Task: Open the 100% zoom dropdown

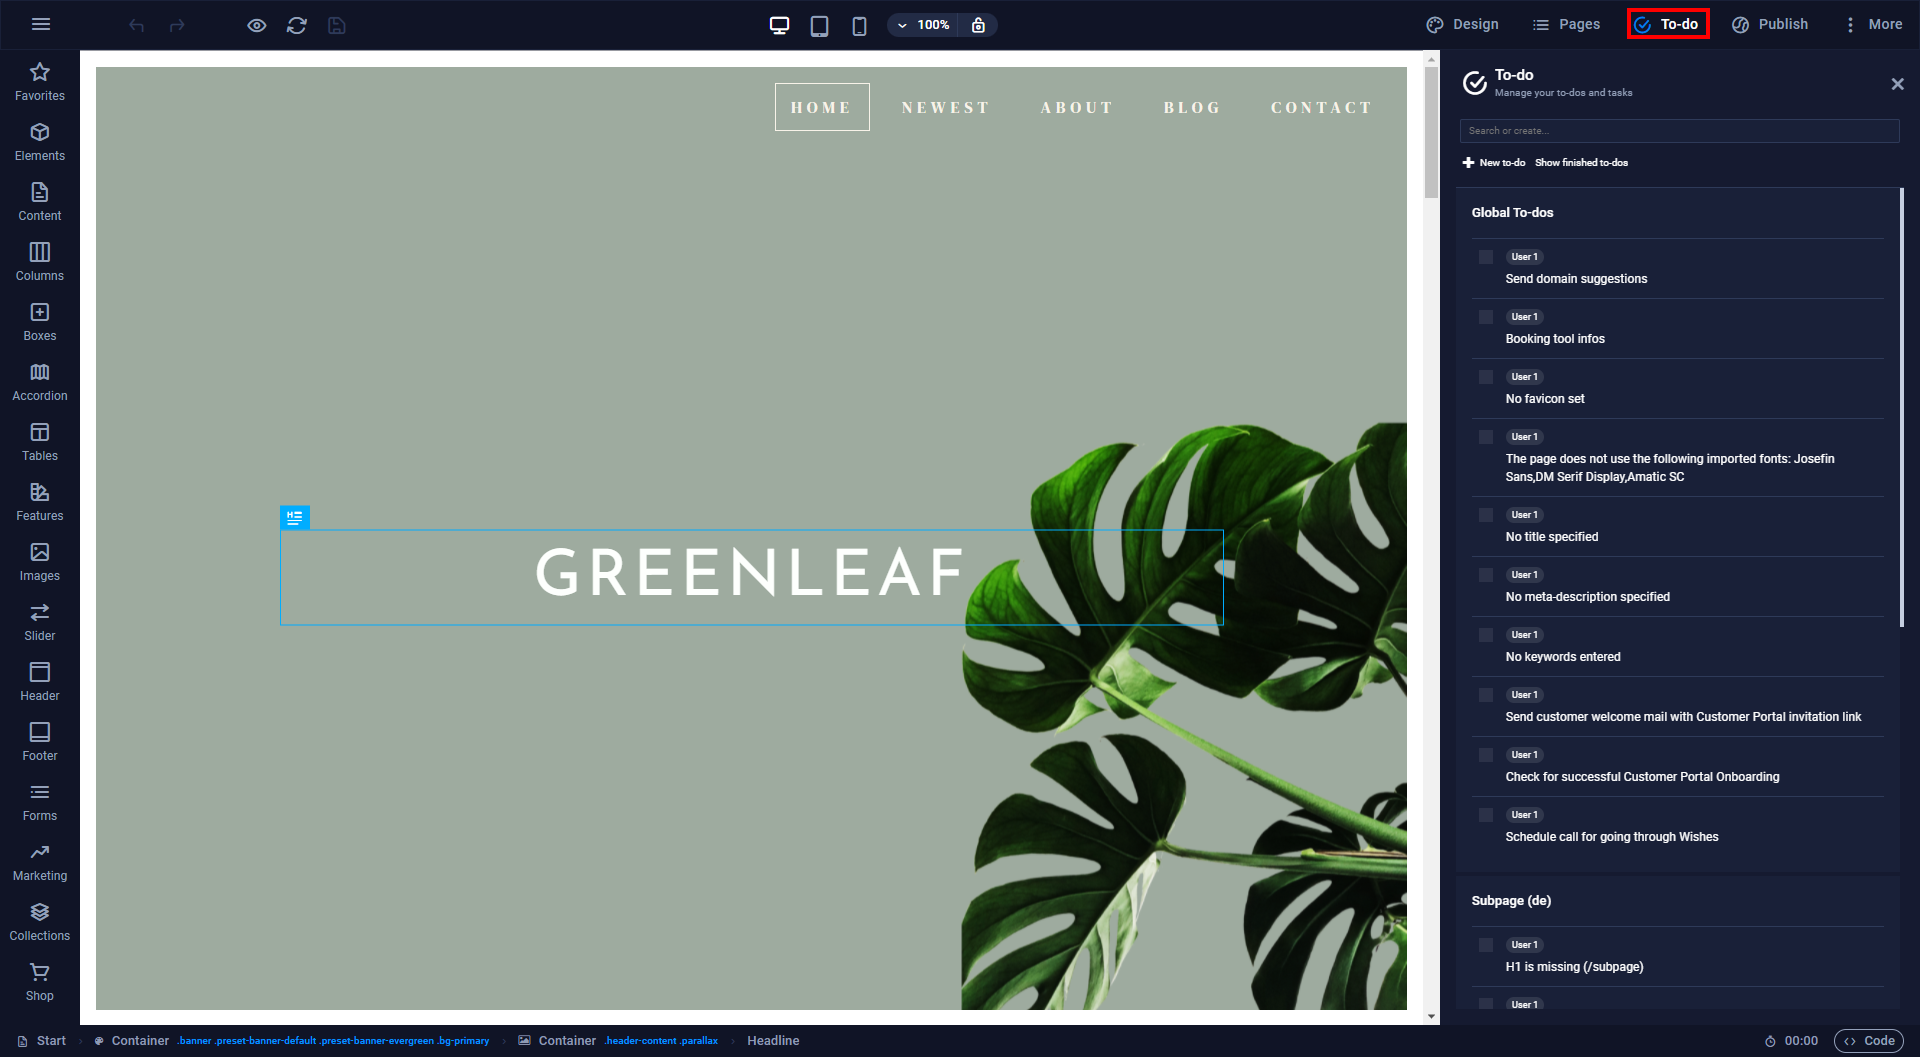Action: 923,25
